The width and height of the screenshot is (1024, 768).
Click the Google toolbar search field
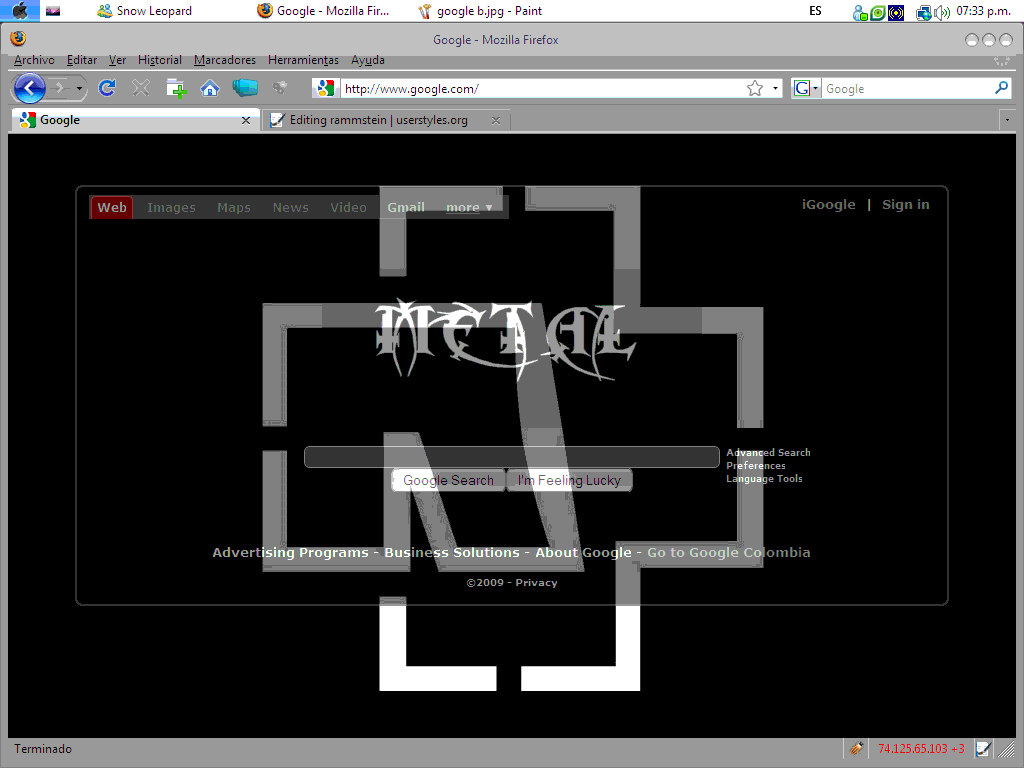pyautogui.click(x=908, y=89)
